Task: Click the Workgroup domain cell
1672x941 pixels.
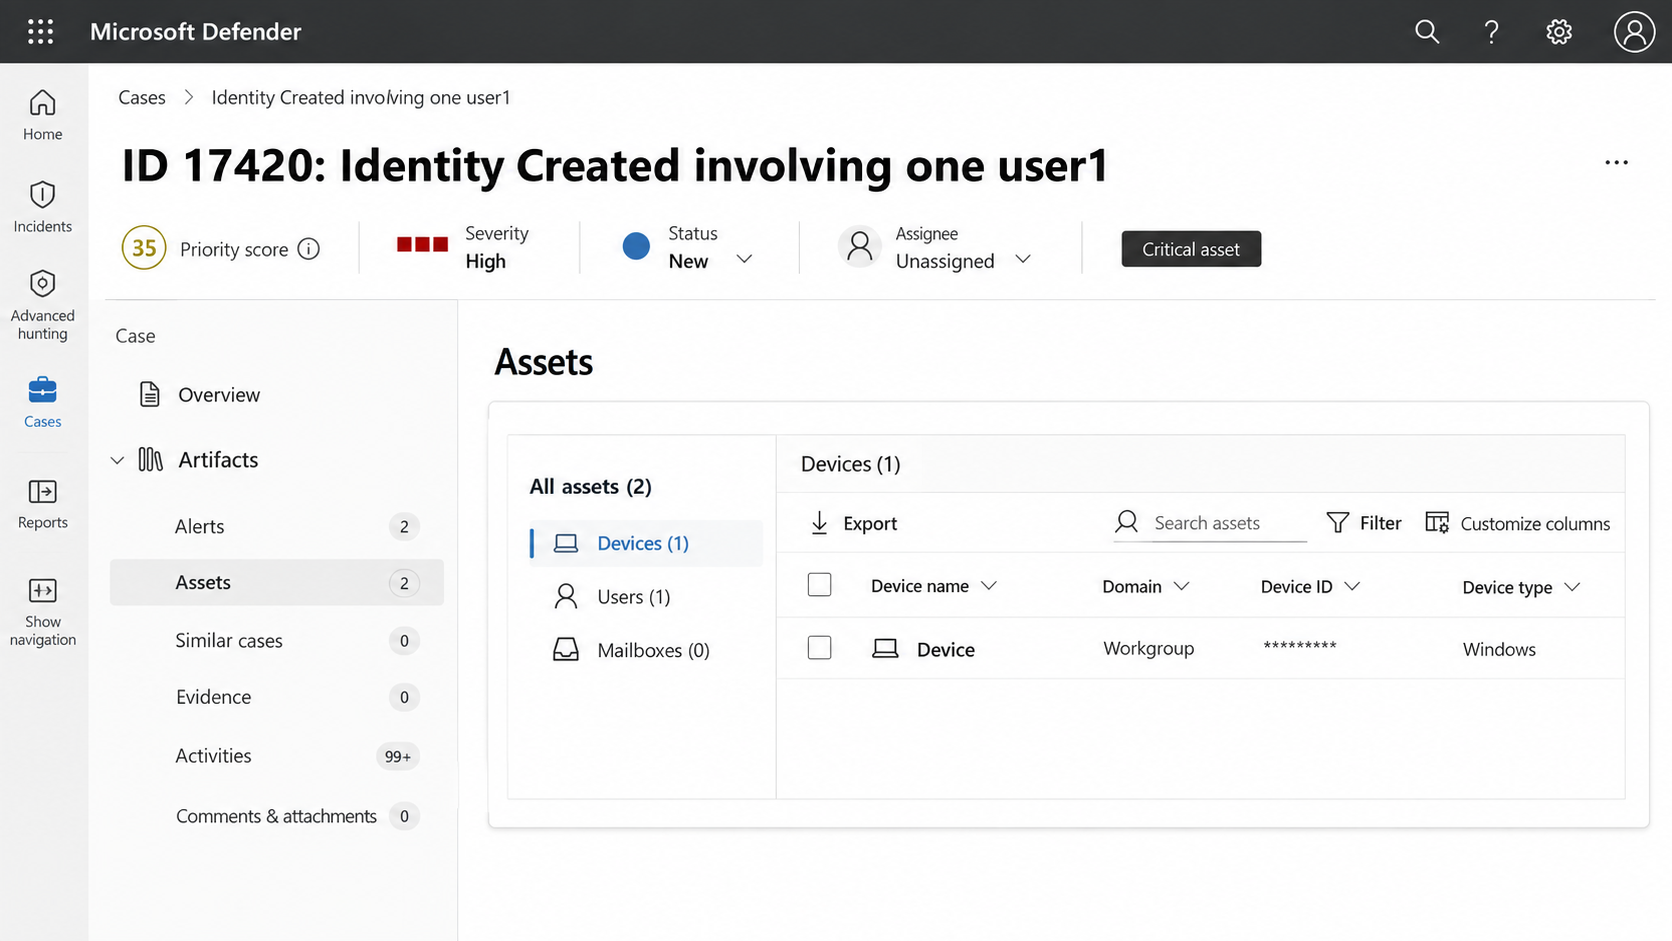Action: click(x=1148, y=648)
